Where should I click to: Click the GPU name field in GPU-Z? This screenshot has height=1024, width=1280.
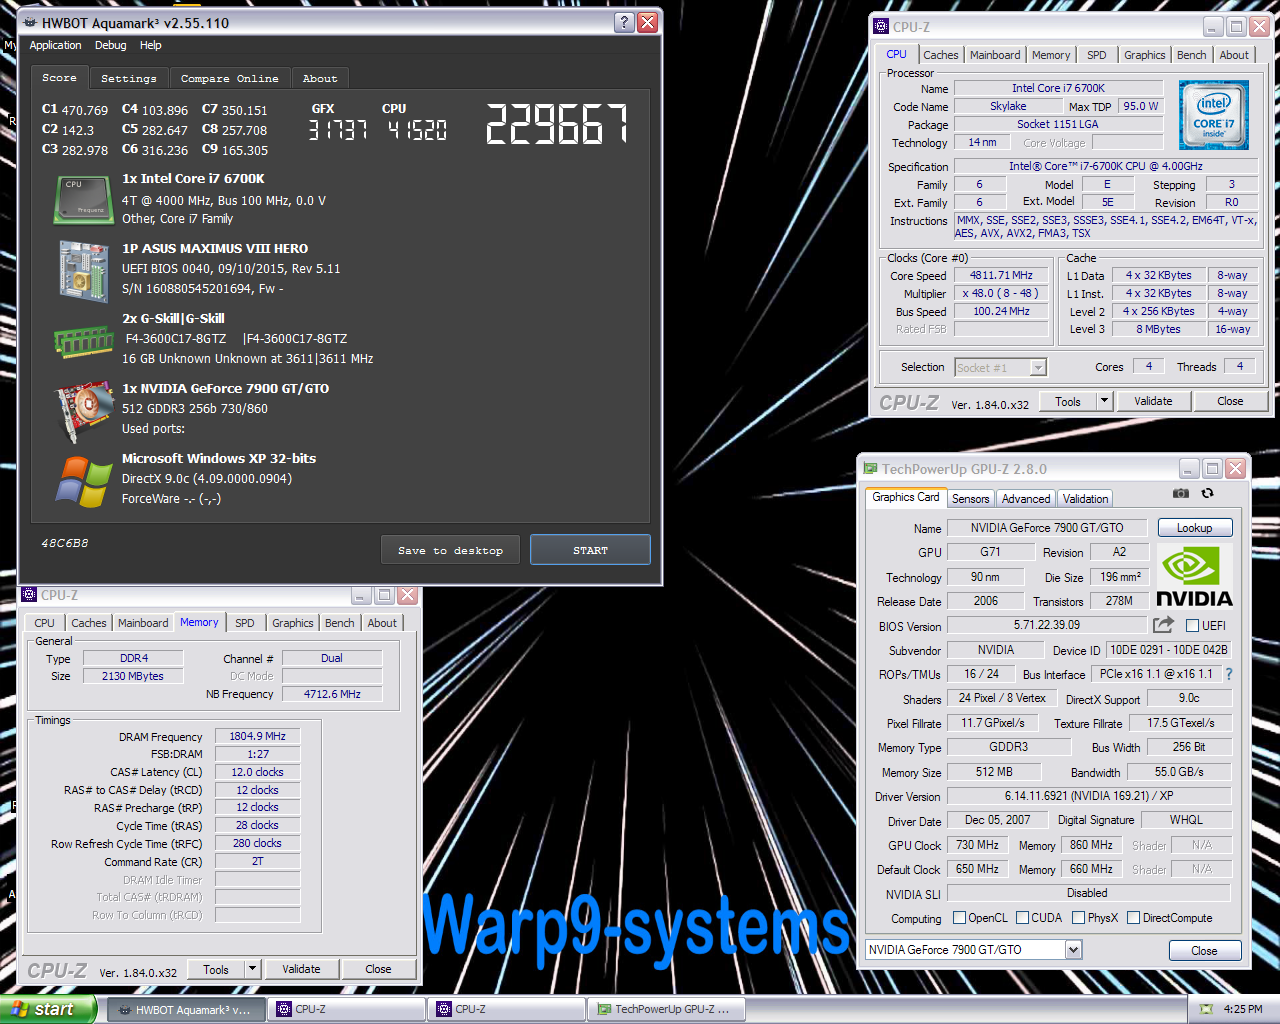click(x=1047, y=528)
